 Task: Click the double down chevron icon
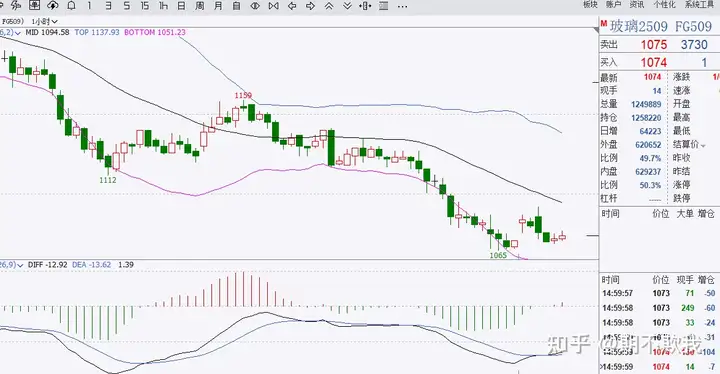pos(347,6)
